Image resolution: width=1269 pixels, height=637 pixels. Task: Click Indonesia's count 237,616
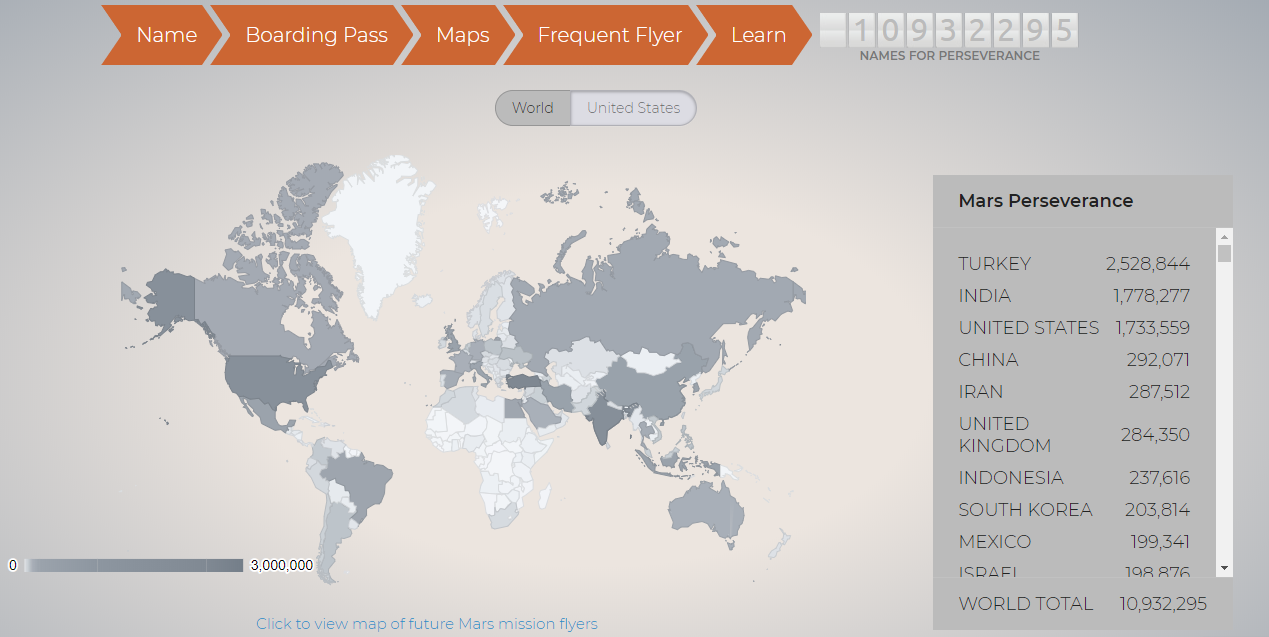[x=1160, y=478]
